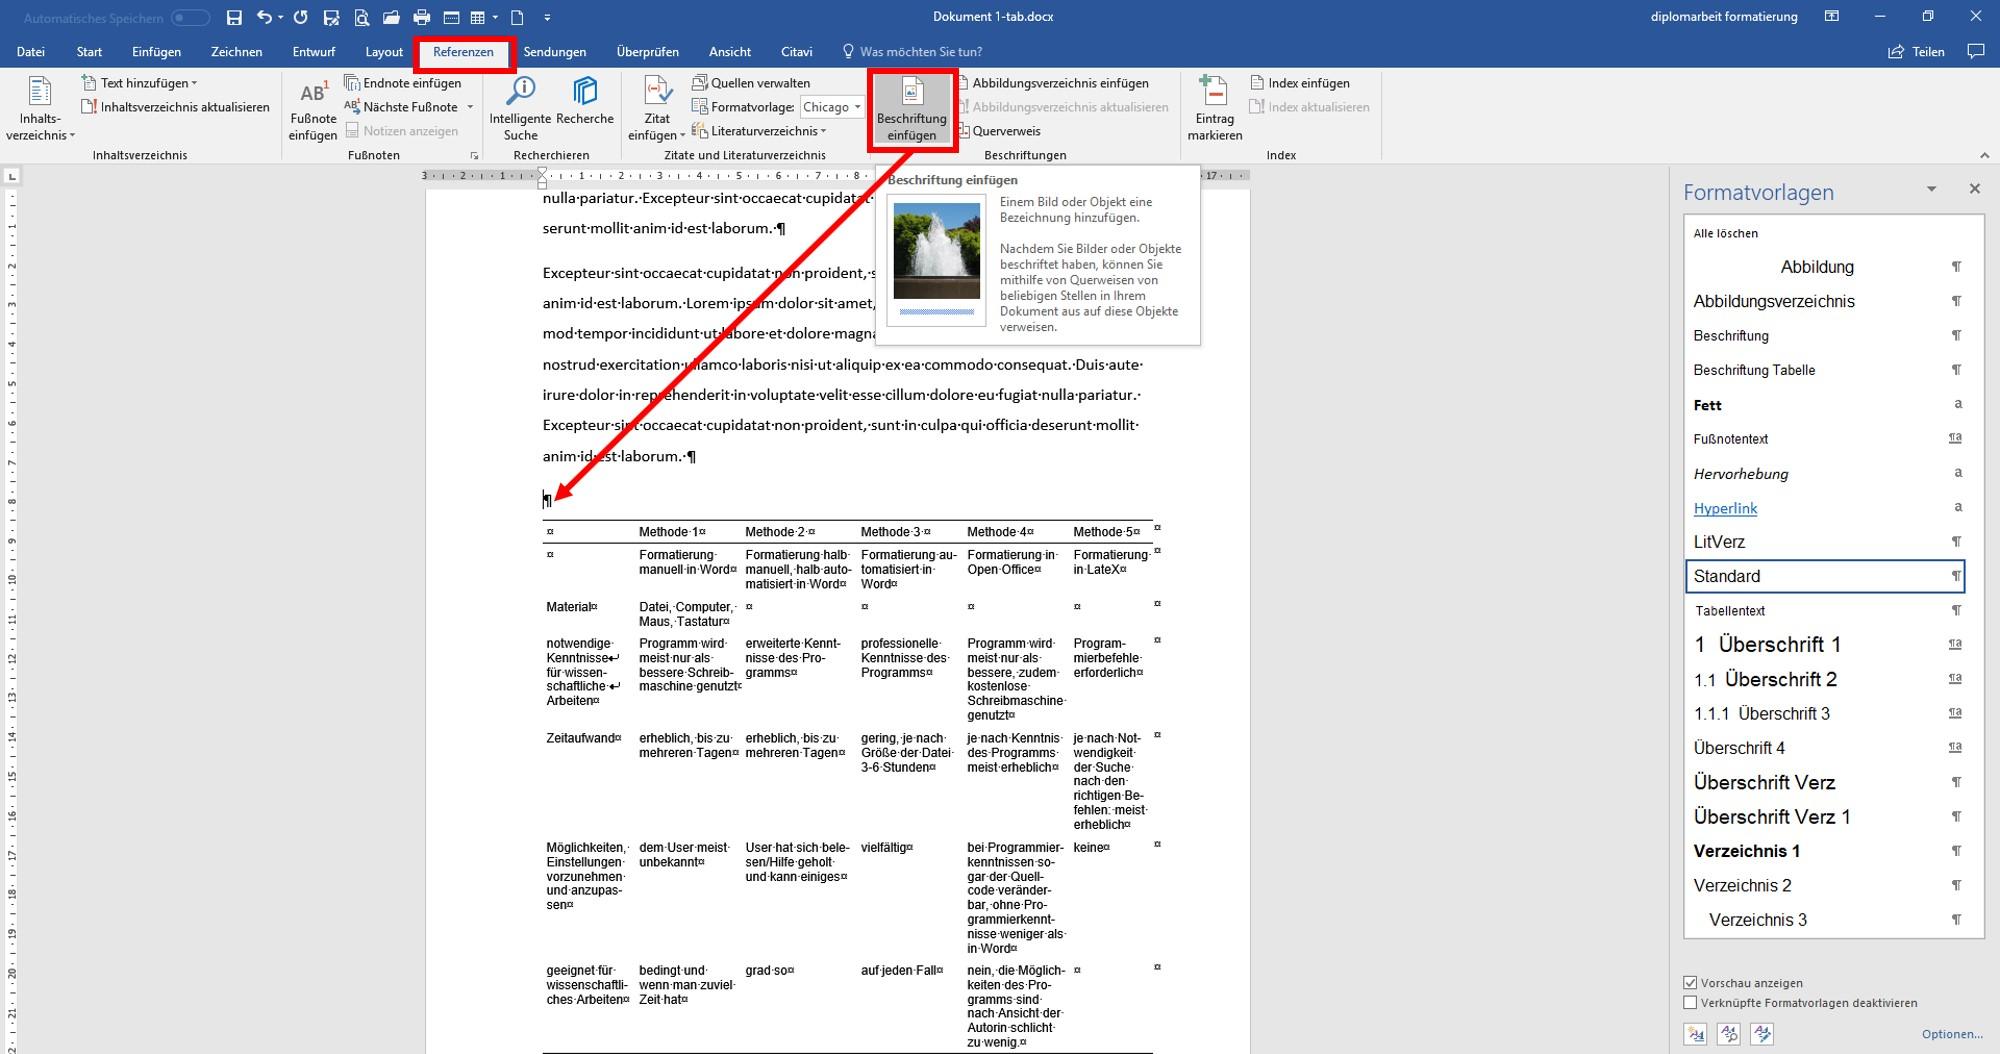Close the Formatvorlagen pane
2000x1054 pixels.
pos(1974,189)
